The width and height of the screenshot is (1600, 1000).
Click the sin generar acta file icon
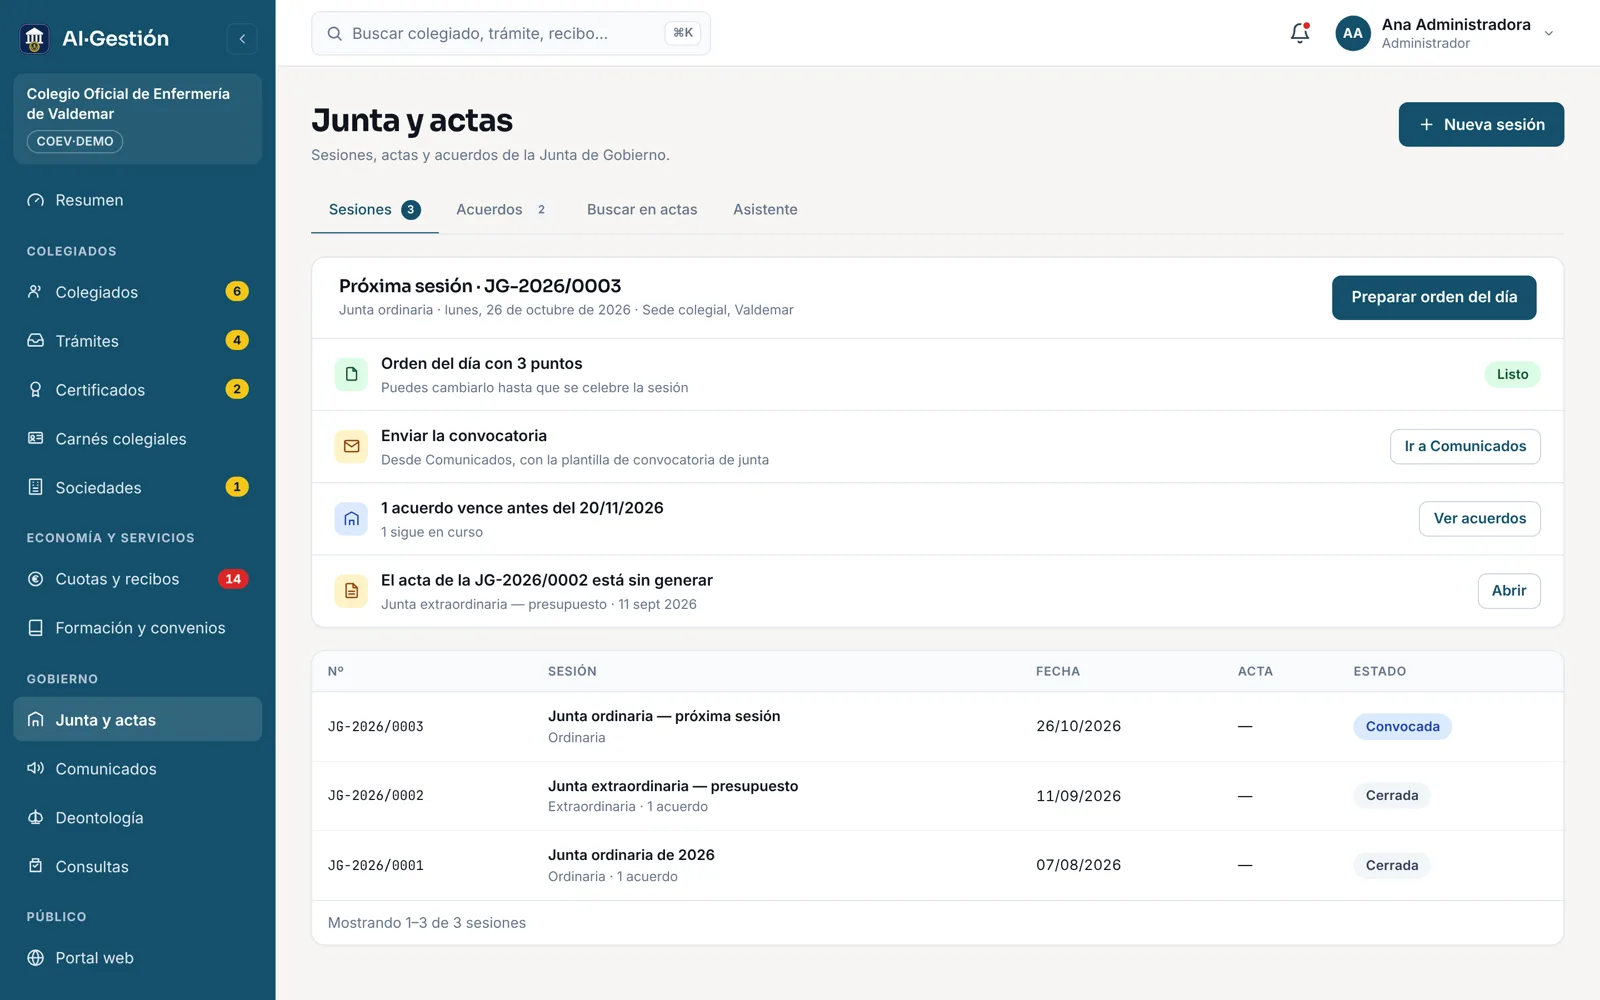(351, 591)
